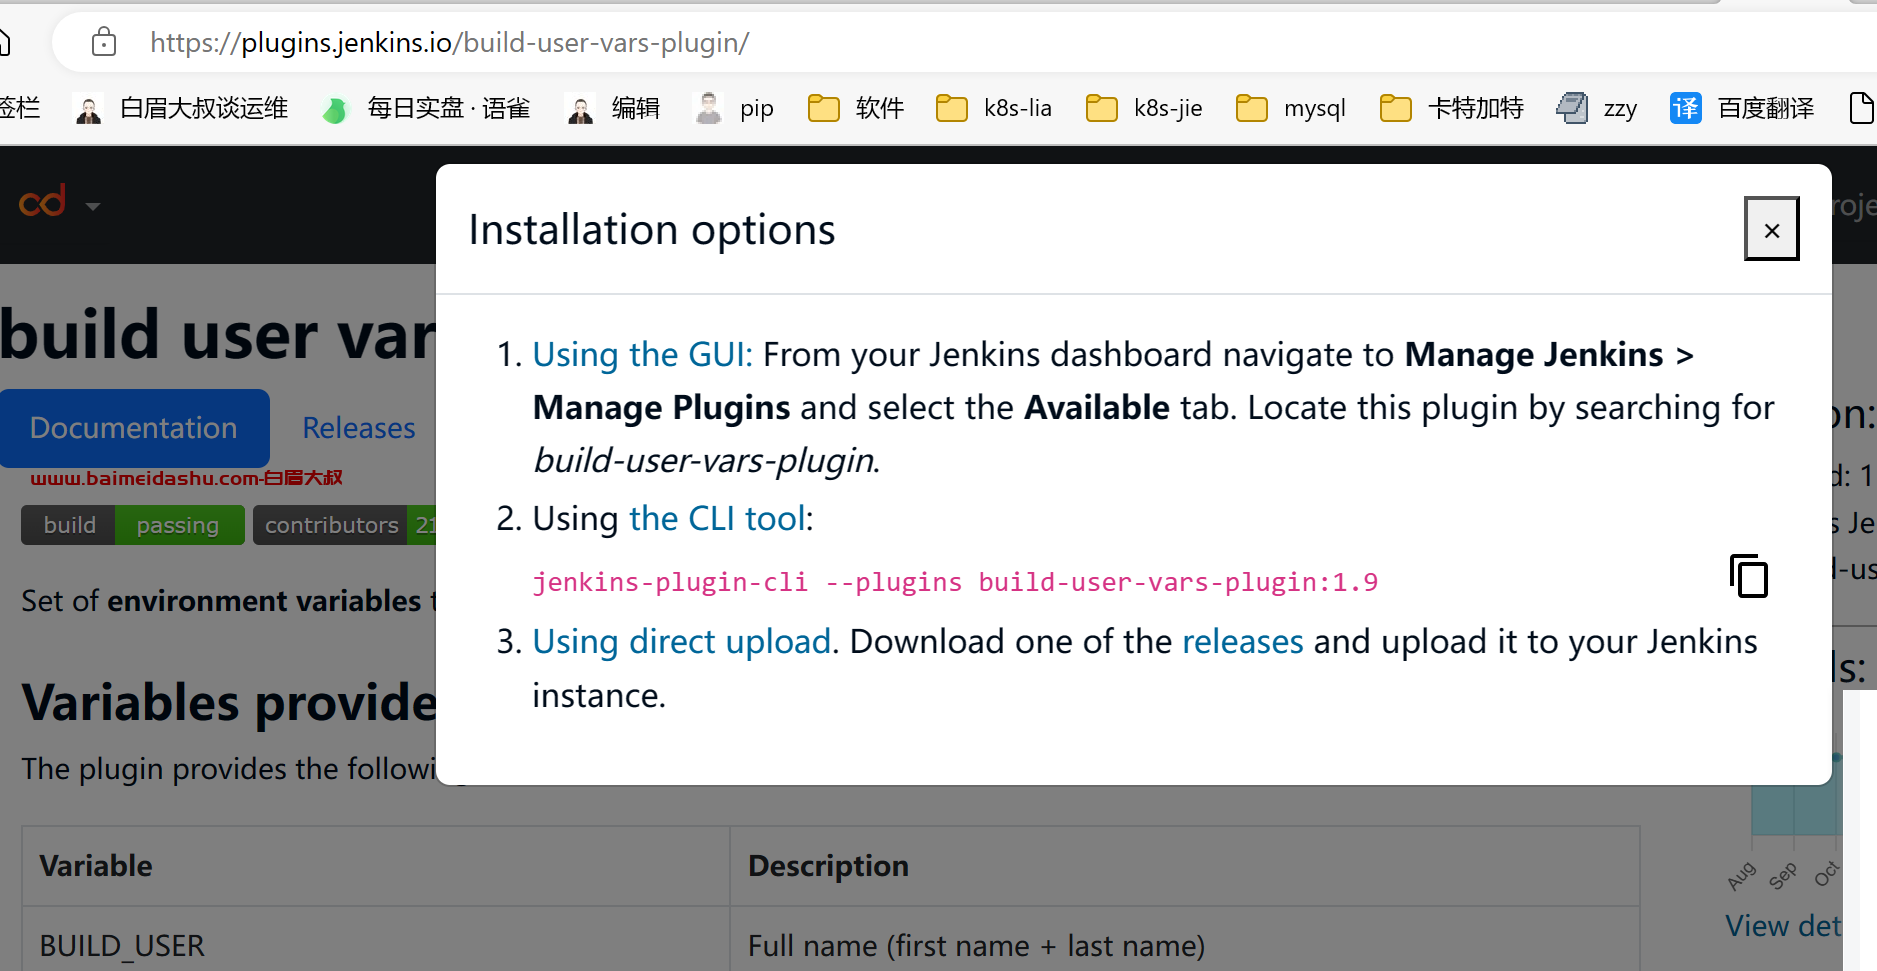Open the 白眉大叔谈运维 bookmark
Viewport: 1877px width, 971px height.
point(181,108)
